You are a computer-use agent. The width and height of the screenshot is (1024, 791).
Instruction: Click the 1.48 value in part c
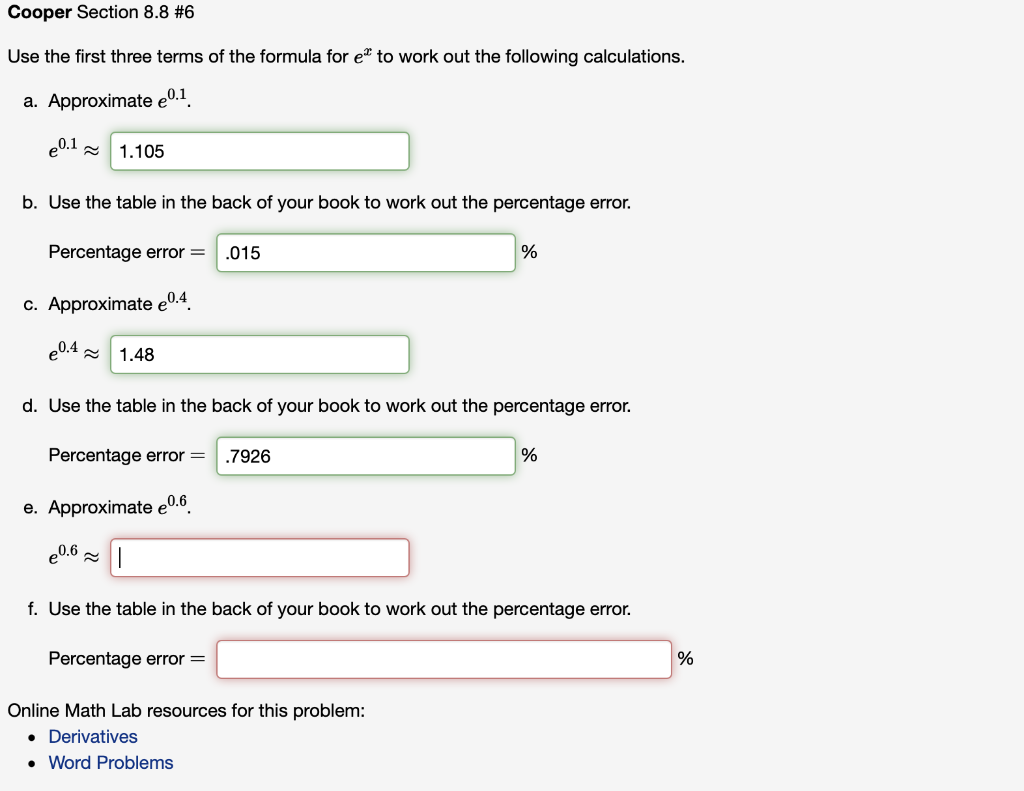[134, 354]
